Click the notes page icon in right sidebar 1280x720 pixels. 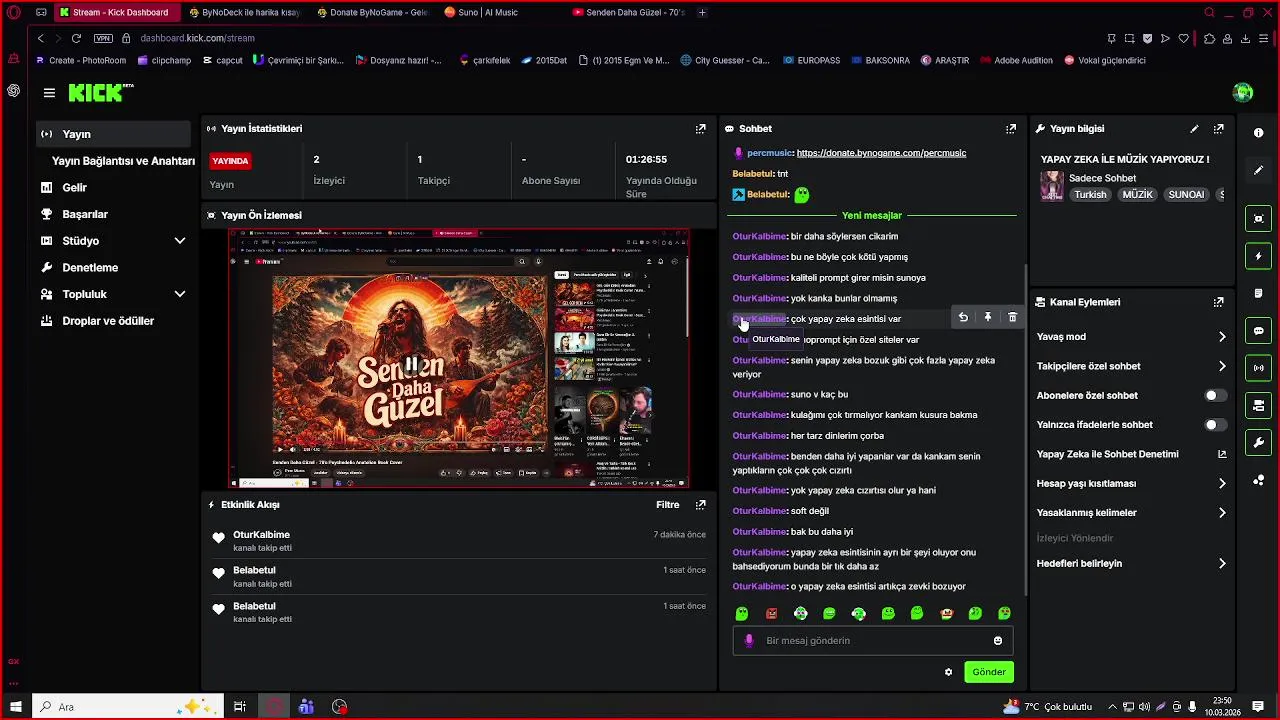1258,293
